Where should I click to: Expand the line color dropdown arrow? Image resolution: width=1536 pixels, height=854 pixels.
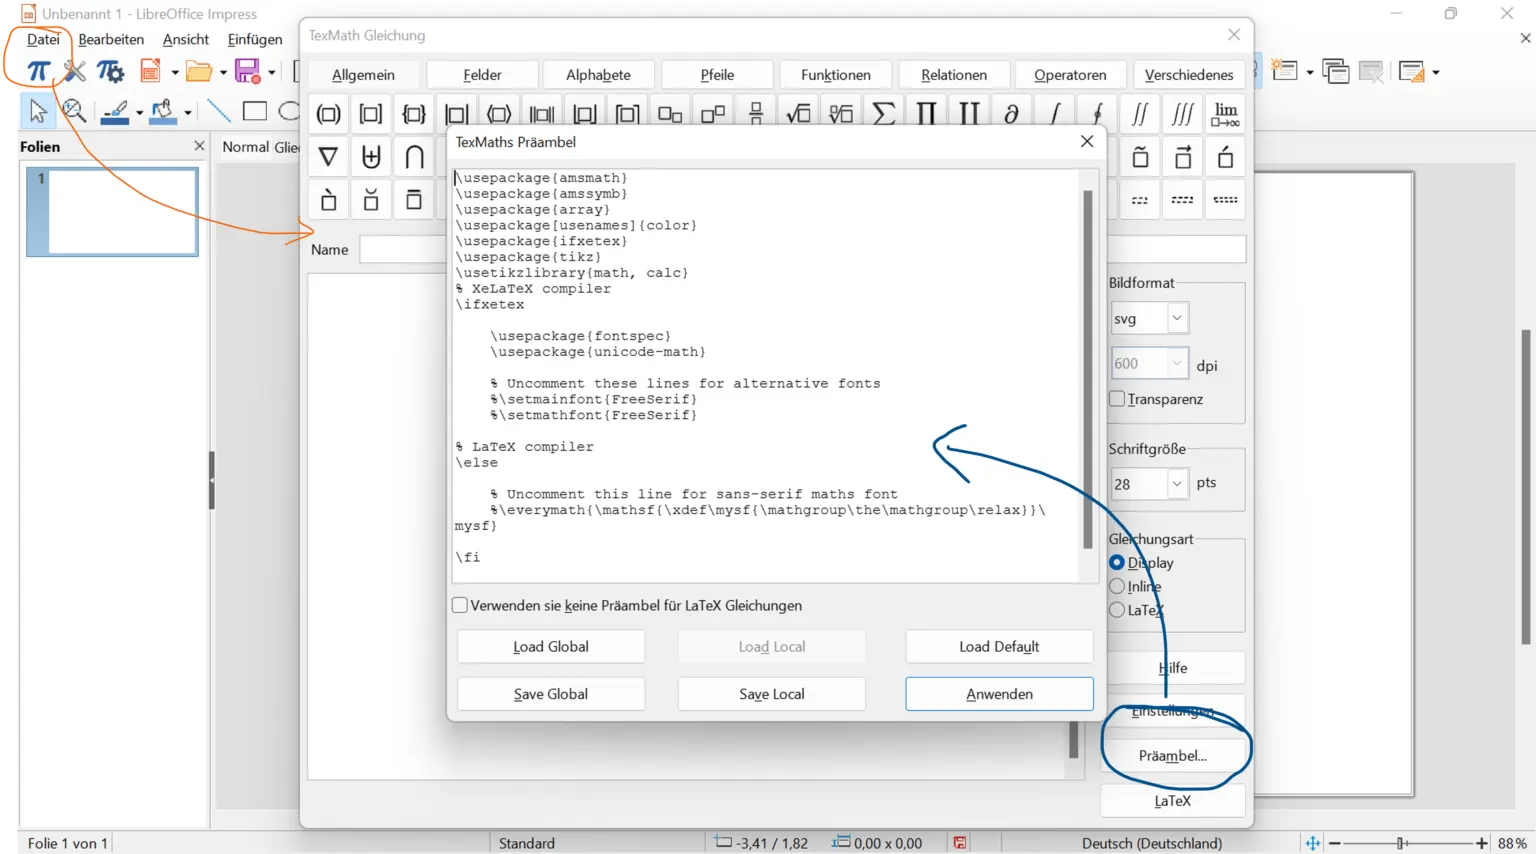[139, 112]
